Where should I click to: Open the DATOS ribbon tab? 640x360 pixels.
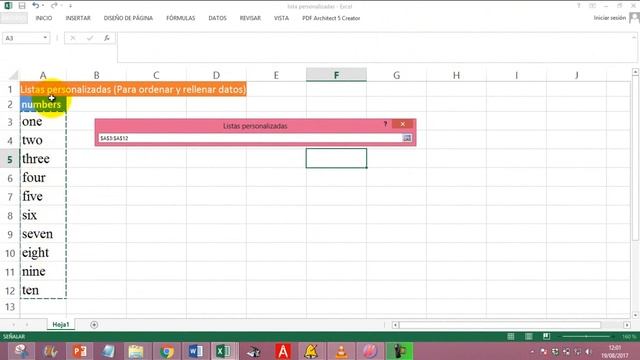[217, 18]
